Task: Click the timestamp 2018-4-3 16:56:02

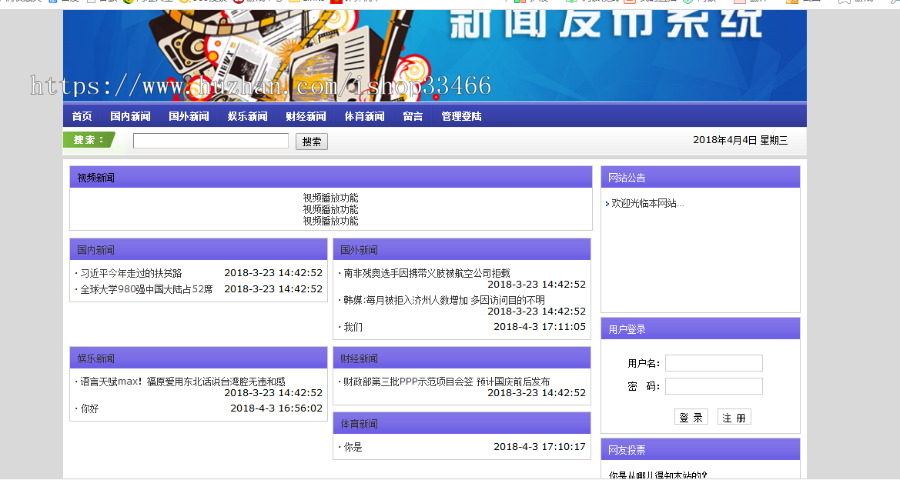Action: (x=276, y=408)
